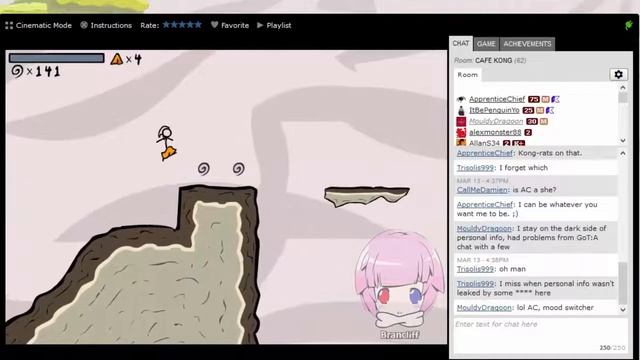
Task: Click MouldyDragoon's red avatar in the user list
Action: pos(461,121)
